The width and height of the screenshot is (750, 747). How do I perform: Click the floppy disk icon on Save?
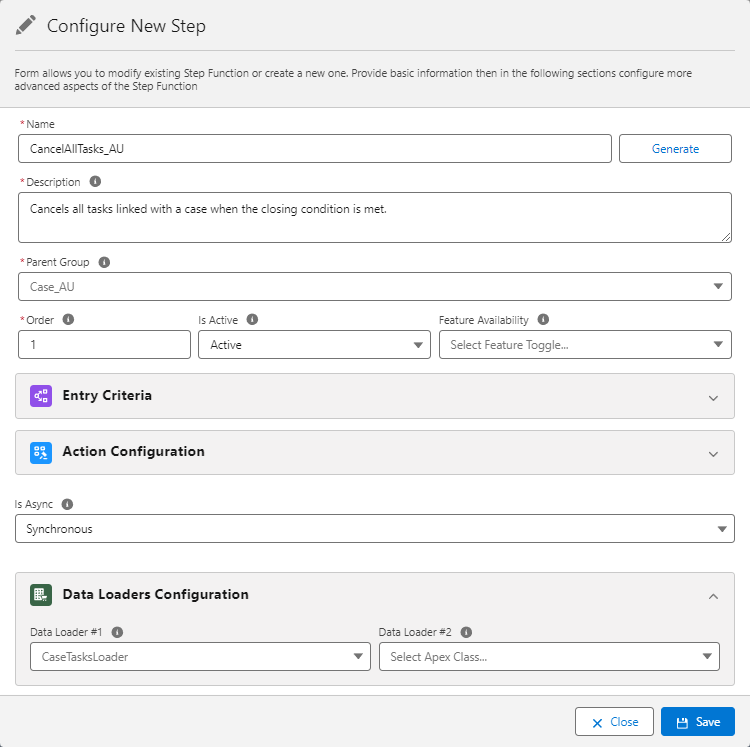(x=683, y=723)
